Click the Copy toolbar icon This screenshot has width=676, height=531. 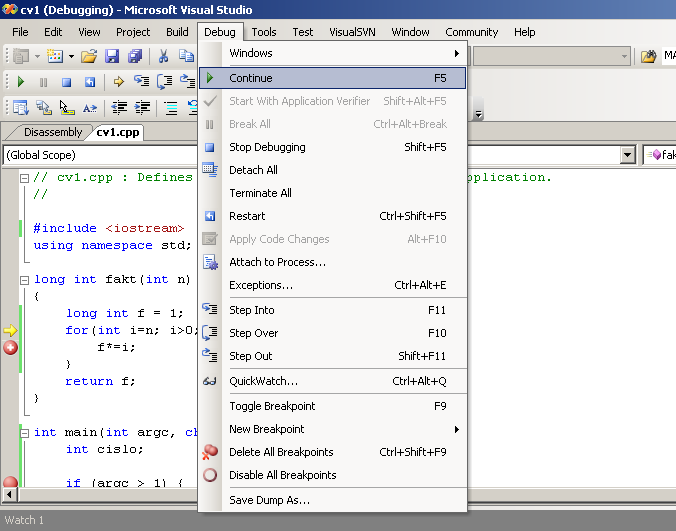pyautogui.click(x=187, y=56)
